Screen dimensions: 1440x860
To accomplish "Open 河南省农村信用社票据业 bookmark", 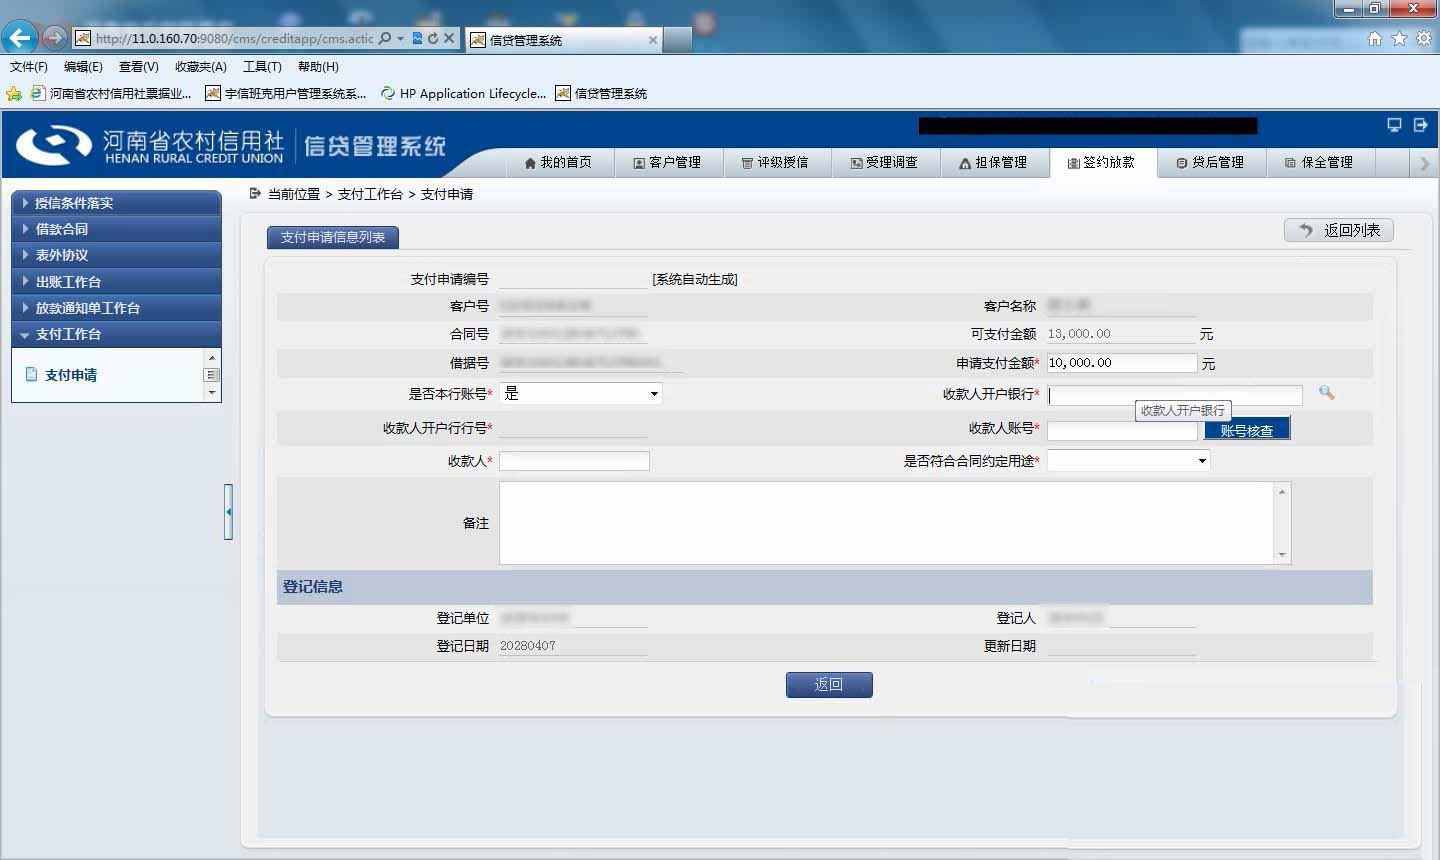I will [x=111, y=93].
